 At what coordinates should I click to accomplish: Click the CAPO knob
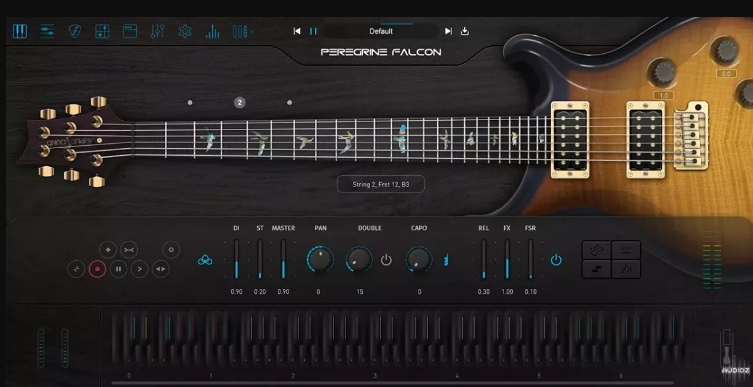pos(419,260)
